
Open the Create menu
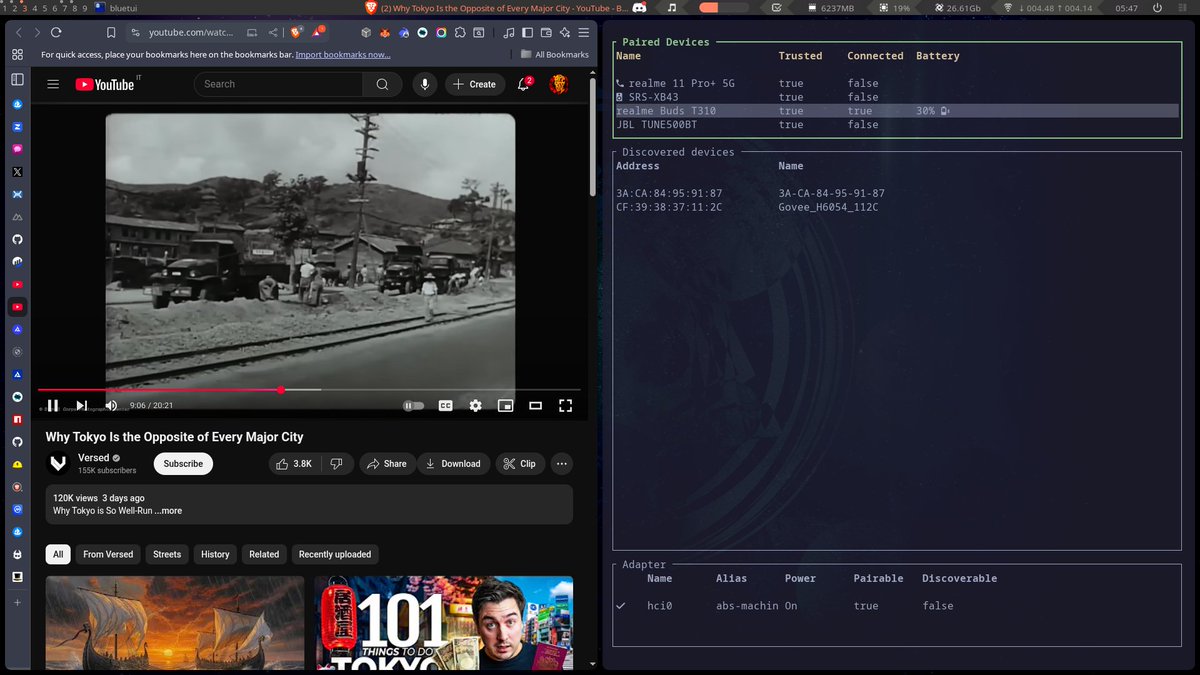474,85
